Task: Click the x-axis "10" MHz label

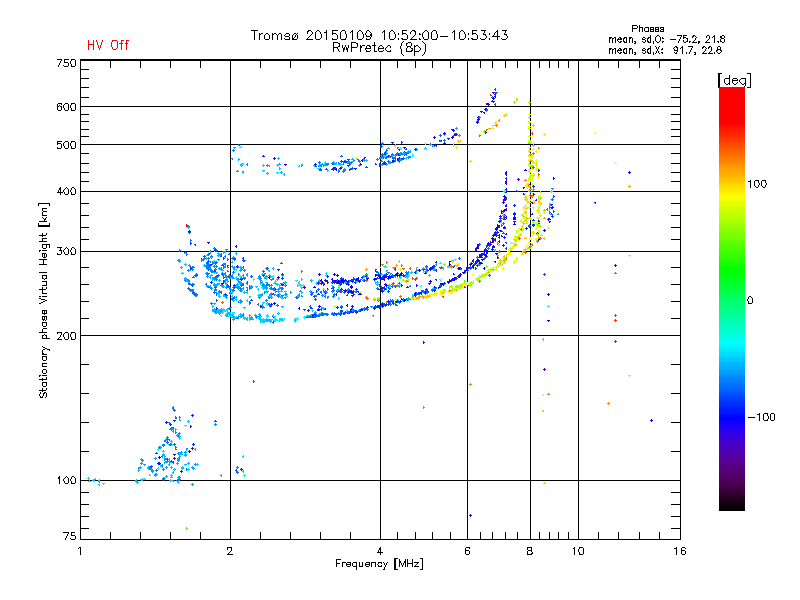Action: click(578, 551)
